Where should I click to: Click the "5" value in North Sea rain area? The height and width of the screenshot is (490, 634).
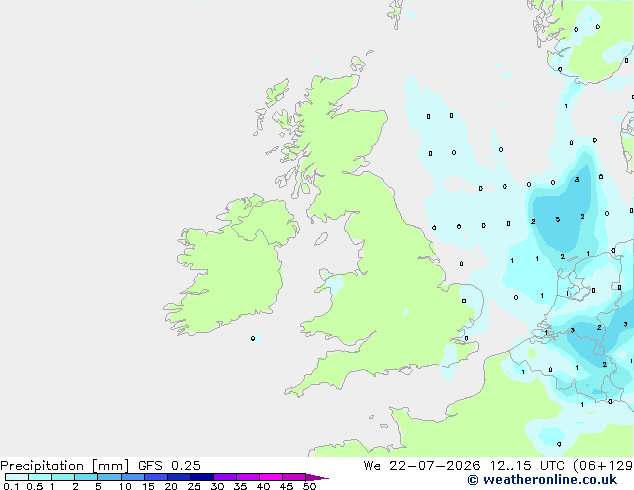[x=558, y=220]
